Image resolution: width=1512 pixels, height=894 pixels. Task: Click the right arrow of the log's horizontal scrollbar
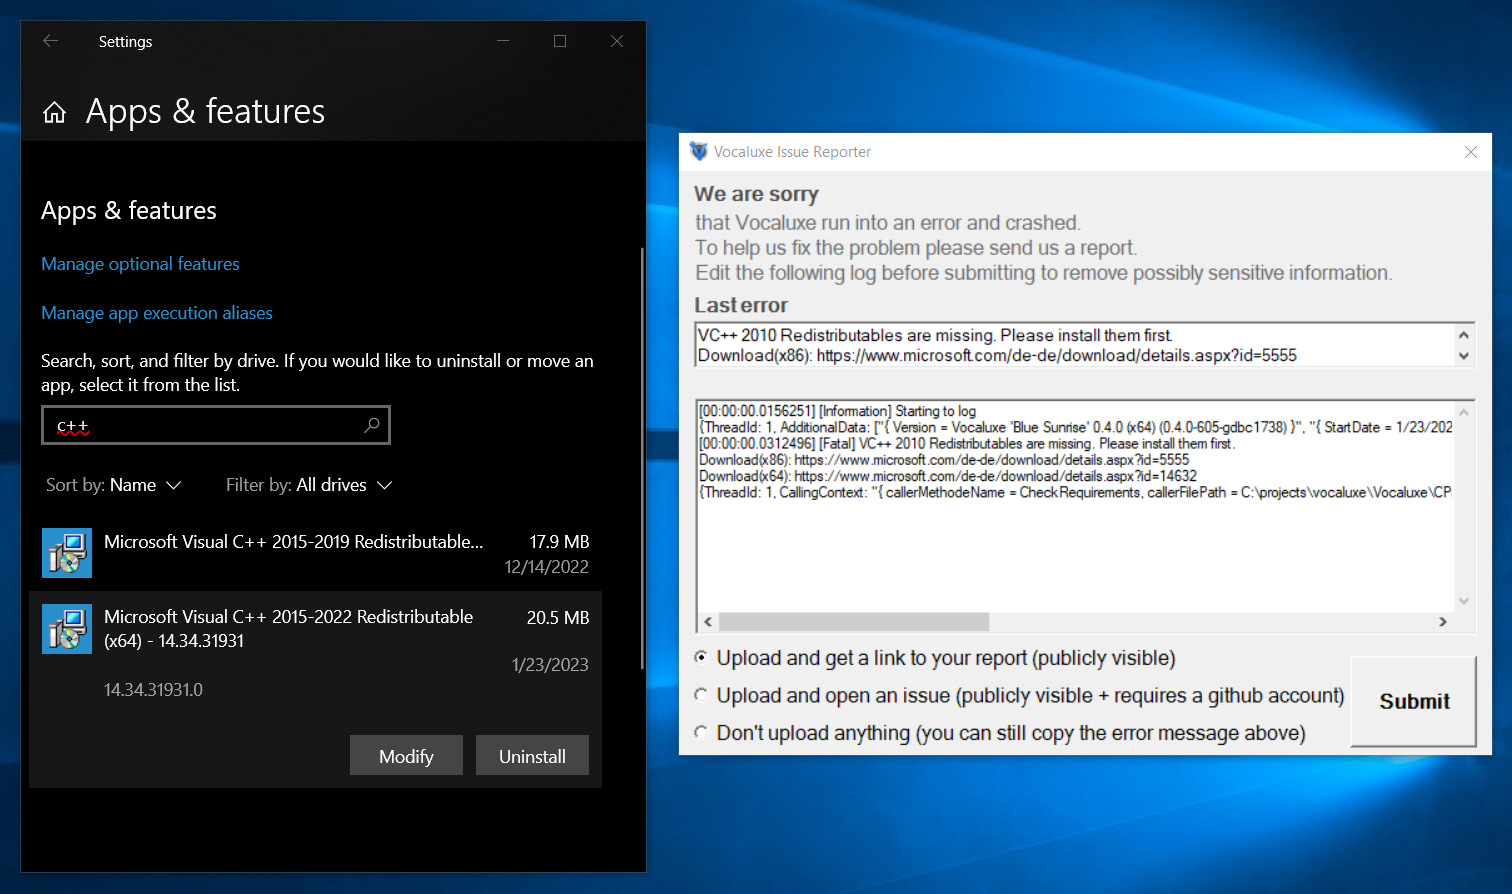(x=1443, y=621)
